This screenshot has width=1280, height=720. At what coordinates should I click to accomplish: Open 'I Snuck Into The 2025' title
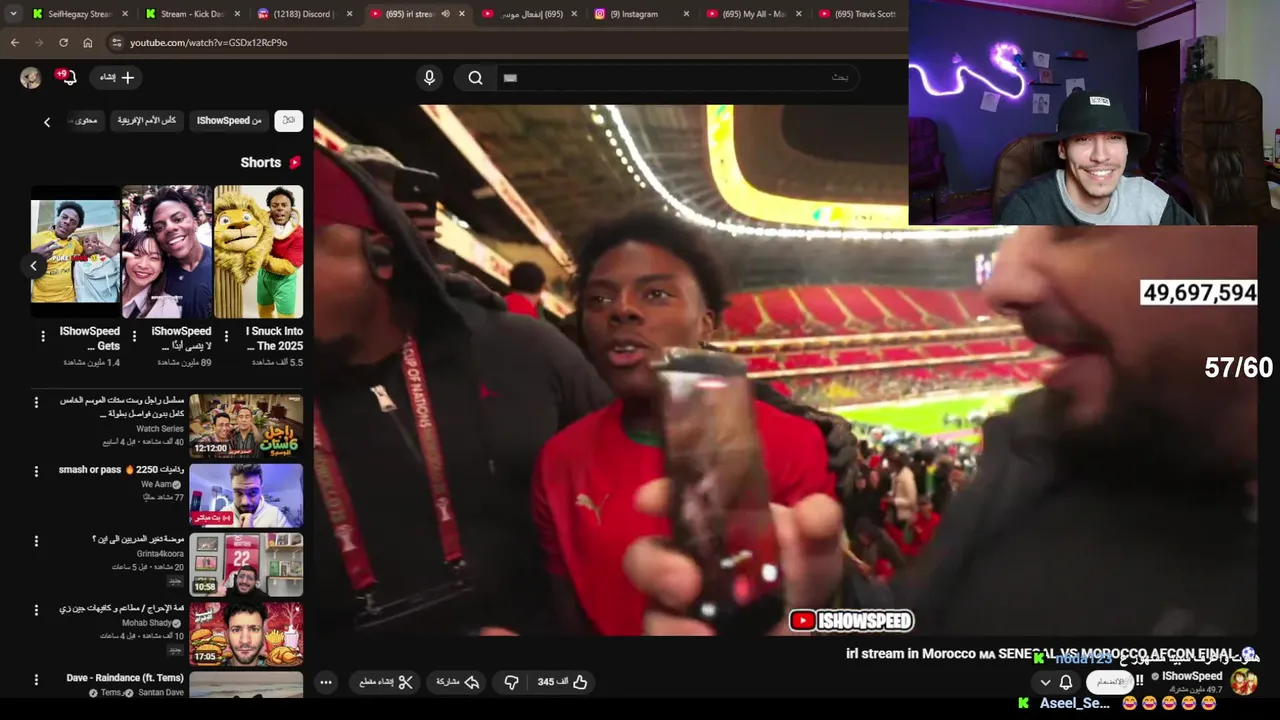(x=274, y=338)
